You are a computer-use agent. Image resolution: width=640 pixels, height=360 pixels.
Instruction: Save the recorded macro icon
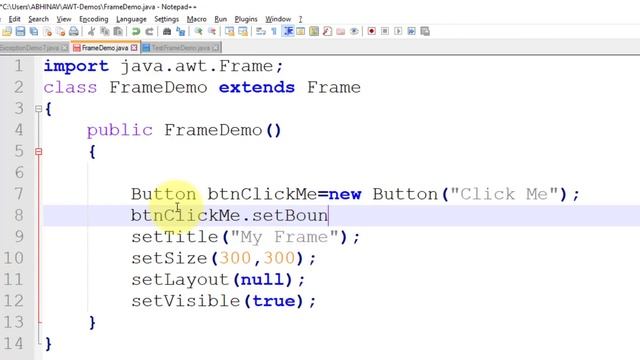425,31
